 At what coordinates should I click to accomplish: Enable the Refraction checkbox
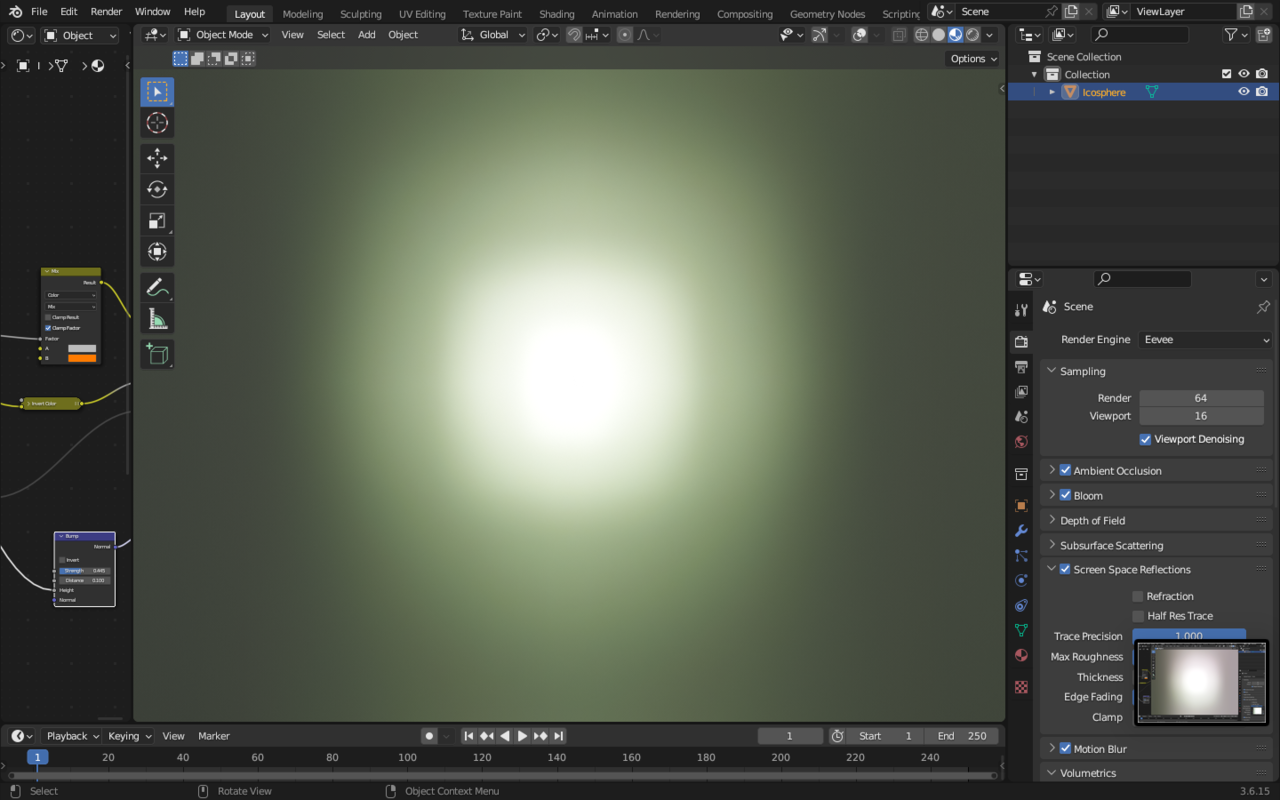[x=1138, y=596]
